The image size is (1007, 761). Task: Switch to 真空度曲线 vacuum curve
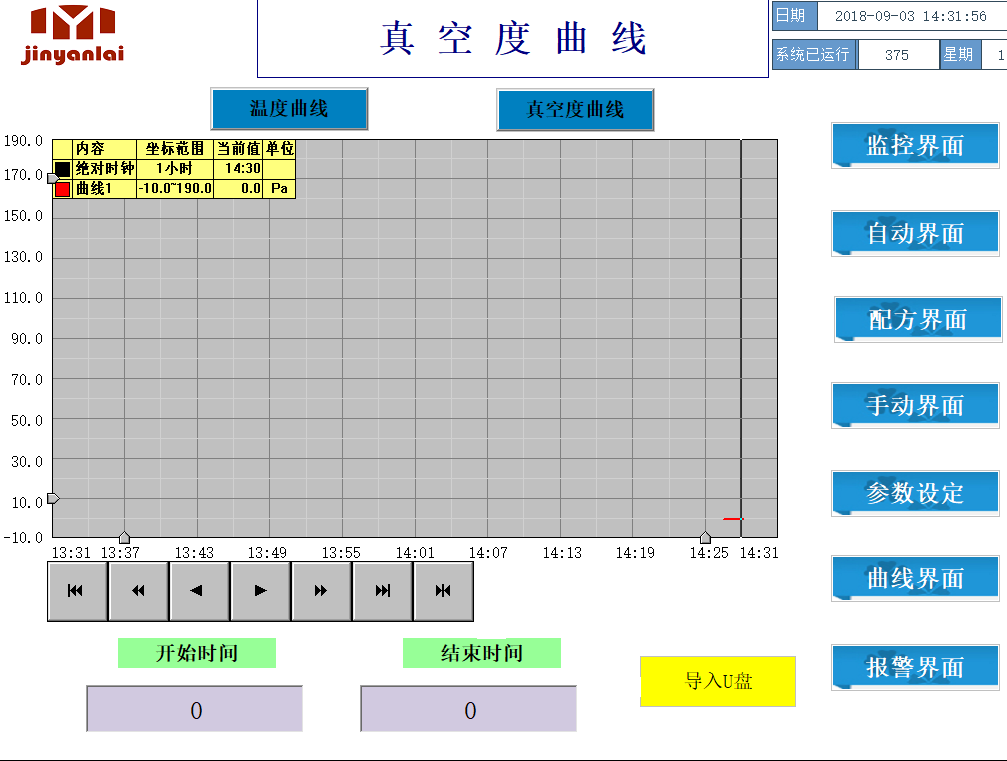point(575,110)
